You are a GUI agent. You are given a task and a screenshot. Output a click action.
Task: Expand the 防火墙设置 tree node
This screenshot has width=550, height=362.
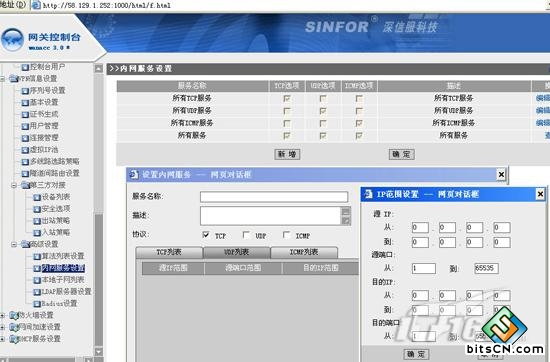coord(2,316)
